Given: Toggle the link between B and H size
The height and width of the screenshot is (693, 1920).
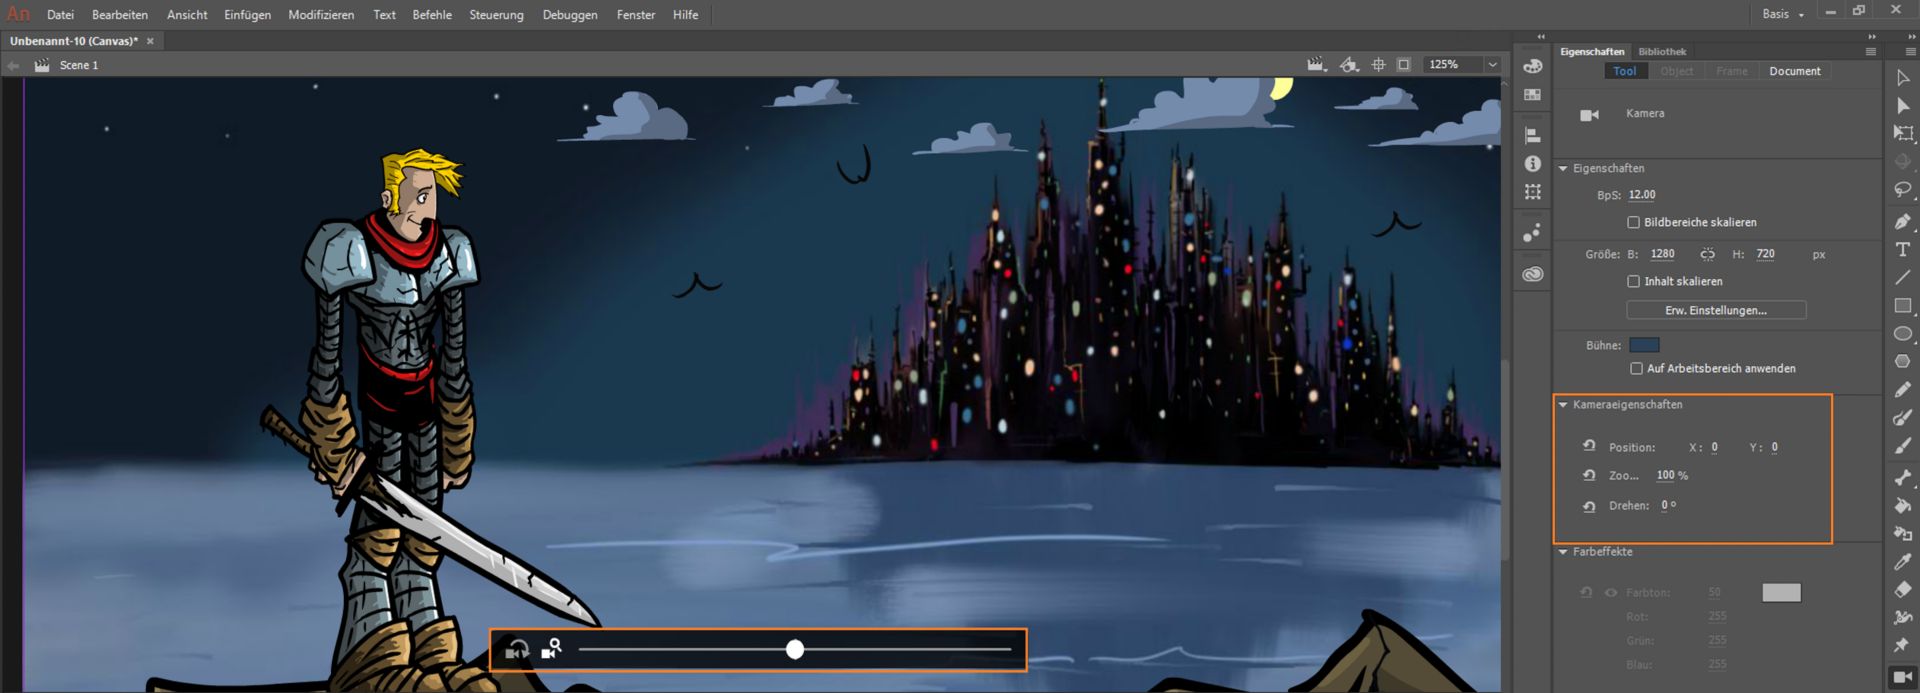Looking at the screenshot, I should pos(1707,254).
